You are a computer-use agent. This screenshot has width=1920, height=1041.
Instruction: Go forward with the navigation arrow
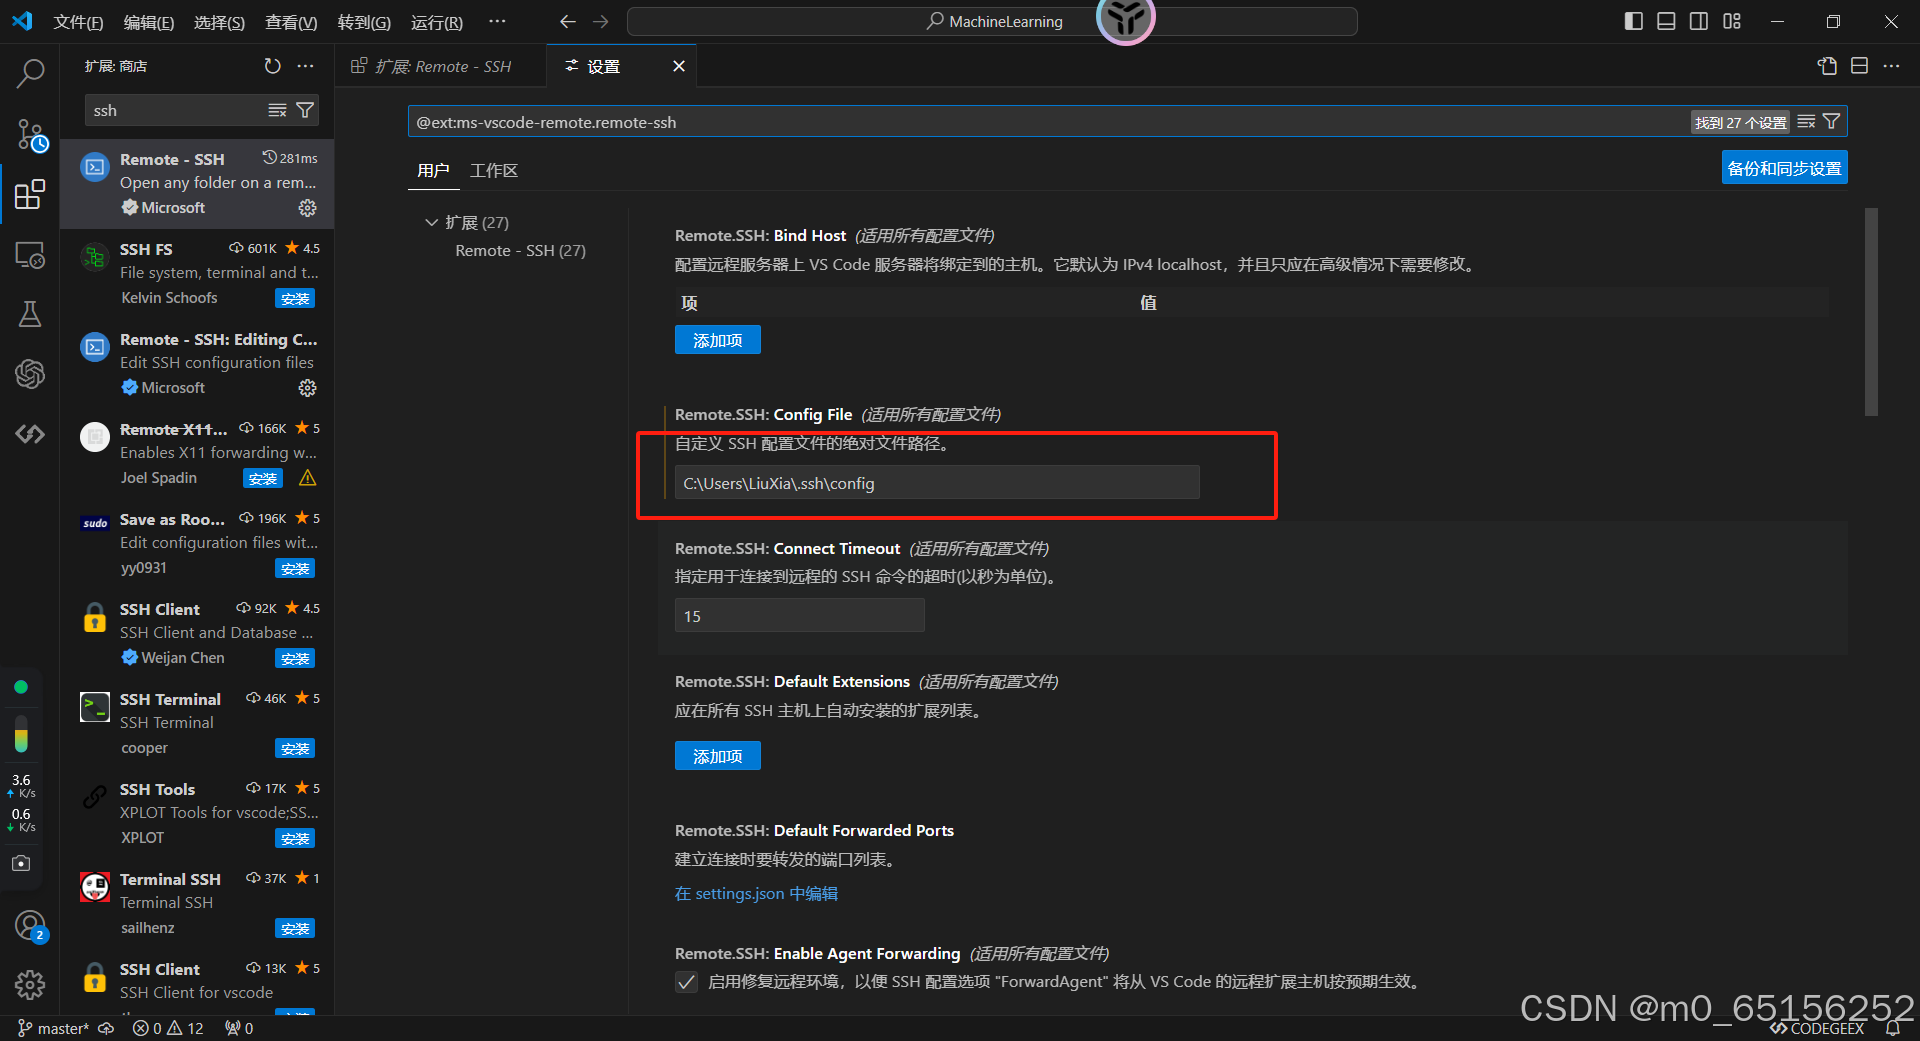[x=601, y=21]
